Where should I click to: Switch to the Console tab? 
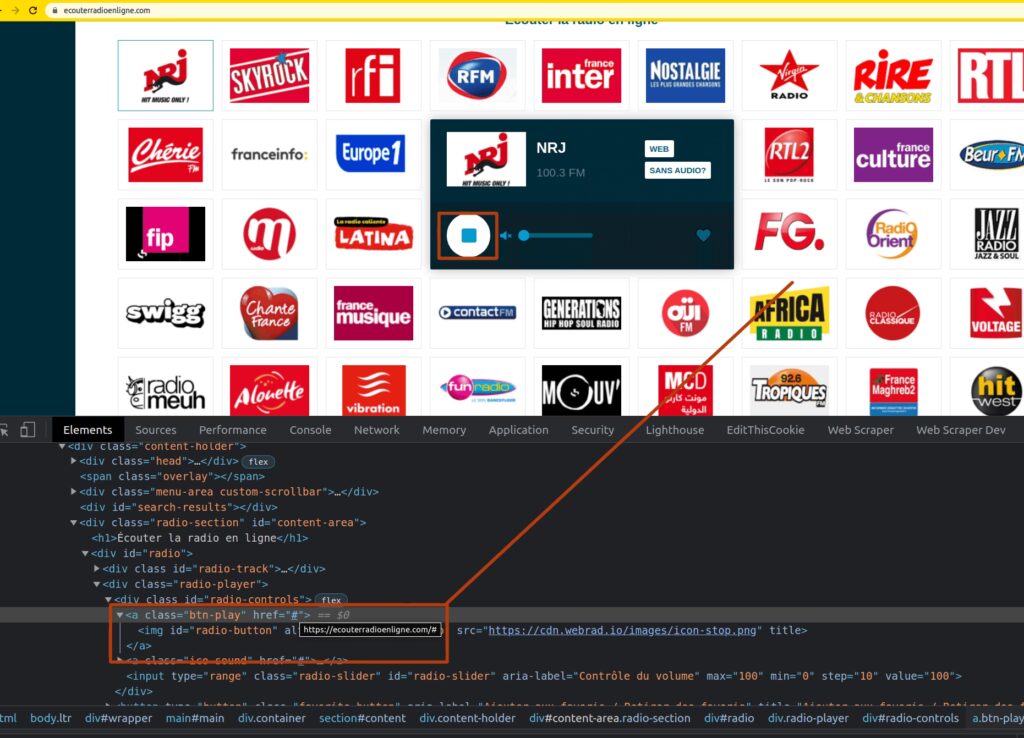click(310, 430)
